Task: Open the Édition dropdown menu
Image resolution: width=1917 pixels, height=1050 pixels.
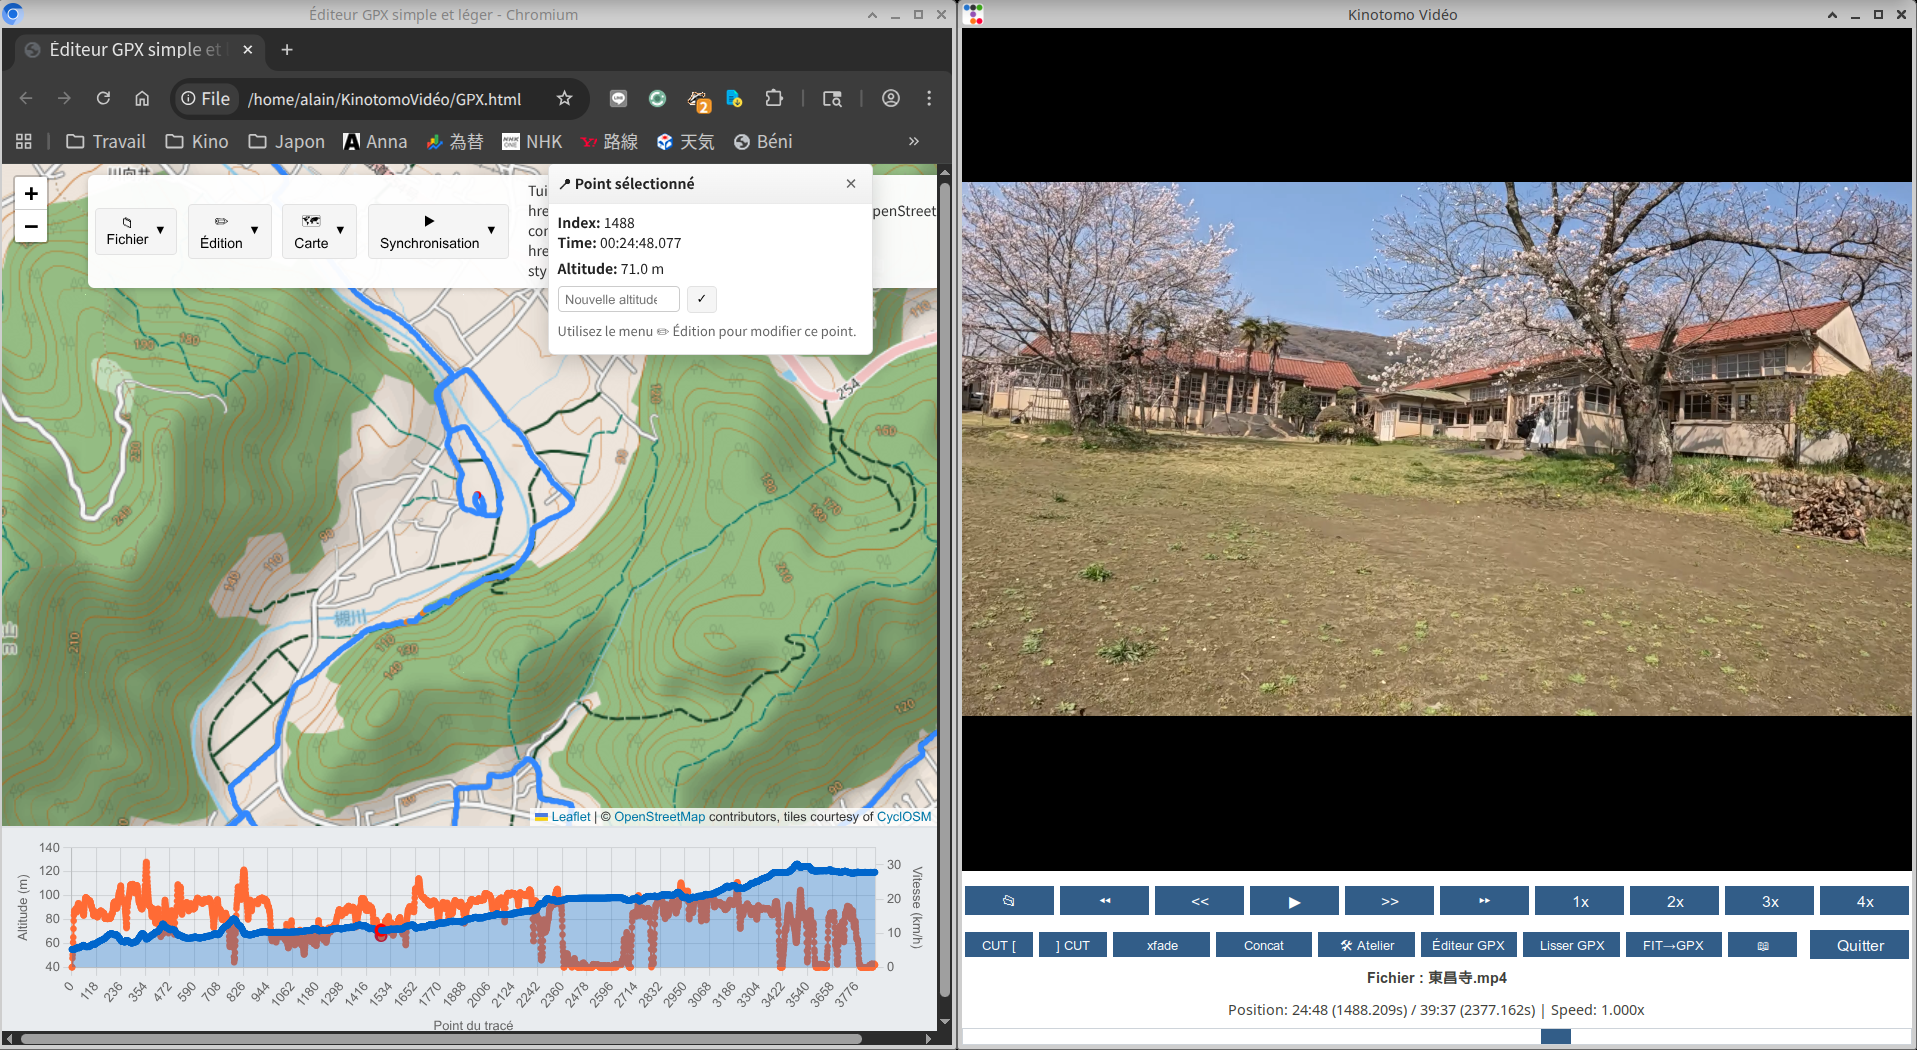Action: point(229,232)
